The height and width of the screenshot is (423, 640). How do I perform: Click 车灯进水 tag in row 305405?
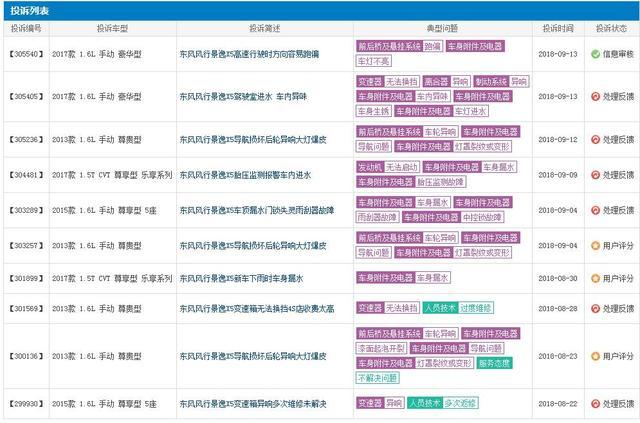coord(471,111)
